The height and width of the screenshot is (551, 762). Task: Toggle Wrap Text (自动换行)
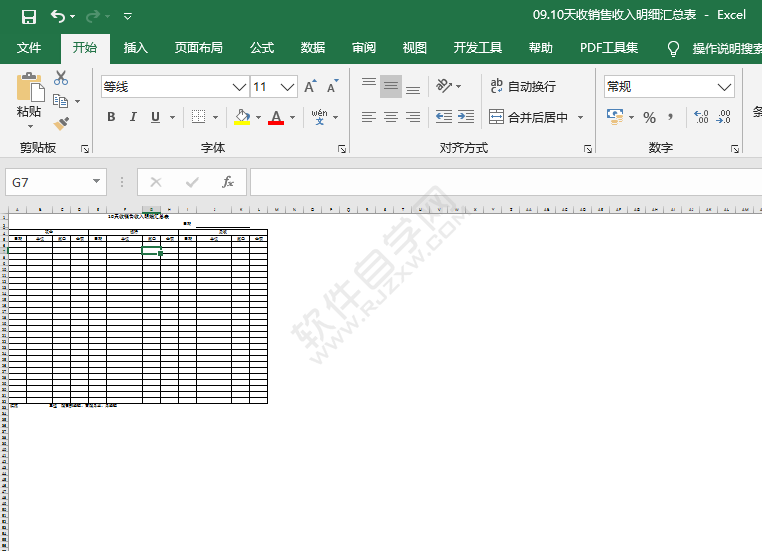coord(522,87)
